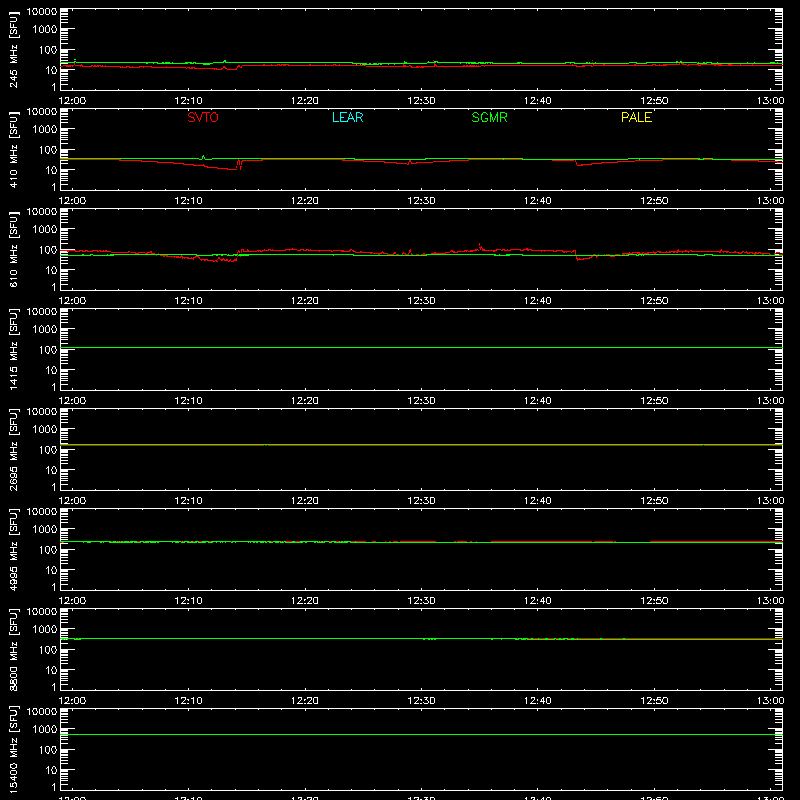Click red trace spike near 12:35 in 610 MHz panel
The image size is (800, 800).
pos(480,246)
